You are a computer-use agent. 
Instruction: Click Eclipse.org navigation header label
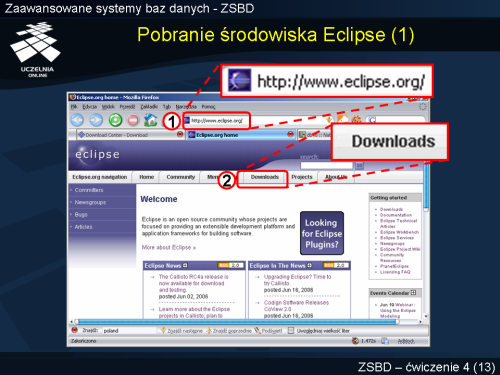point(100,177)
